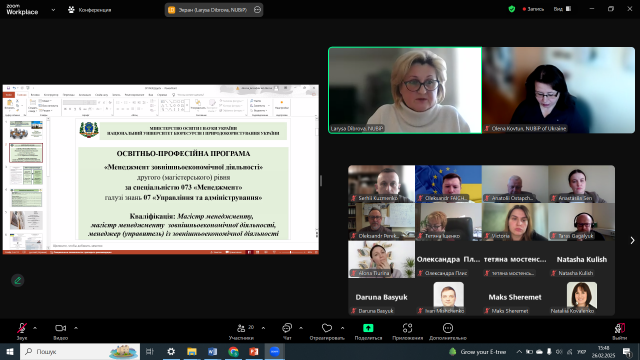640x360 pixels.
Task: Open the Zoom Workplace dropdown chevron
Action: tap(53, 10)
